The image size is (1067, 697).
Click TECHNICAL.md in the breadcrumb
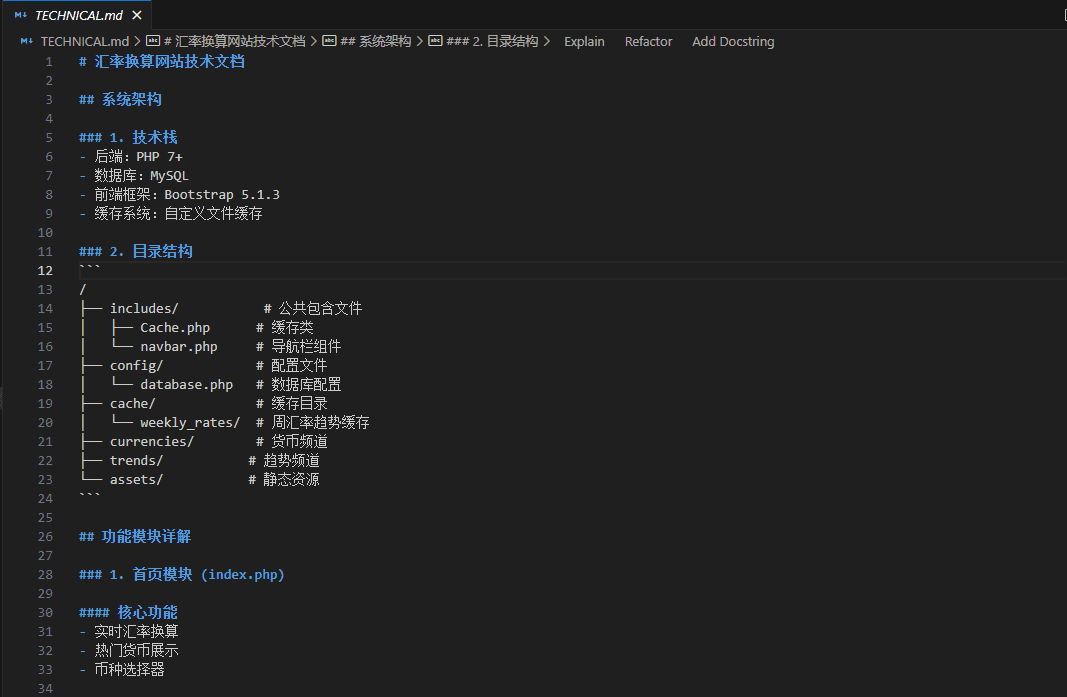pyautogui.click(x=84, y=42)
